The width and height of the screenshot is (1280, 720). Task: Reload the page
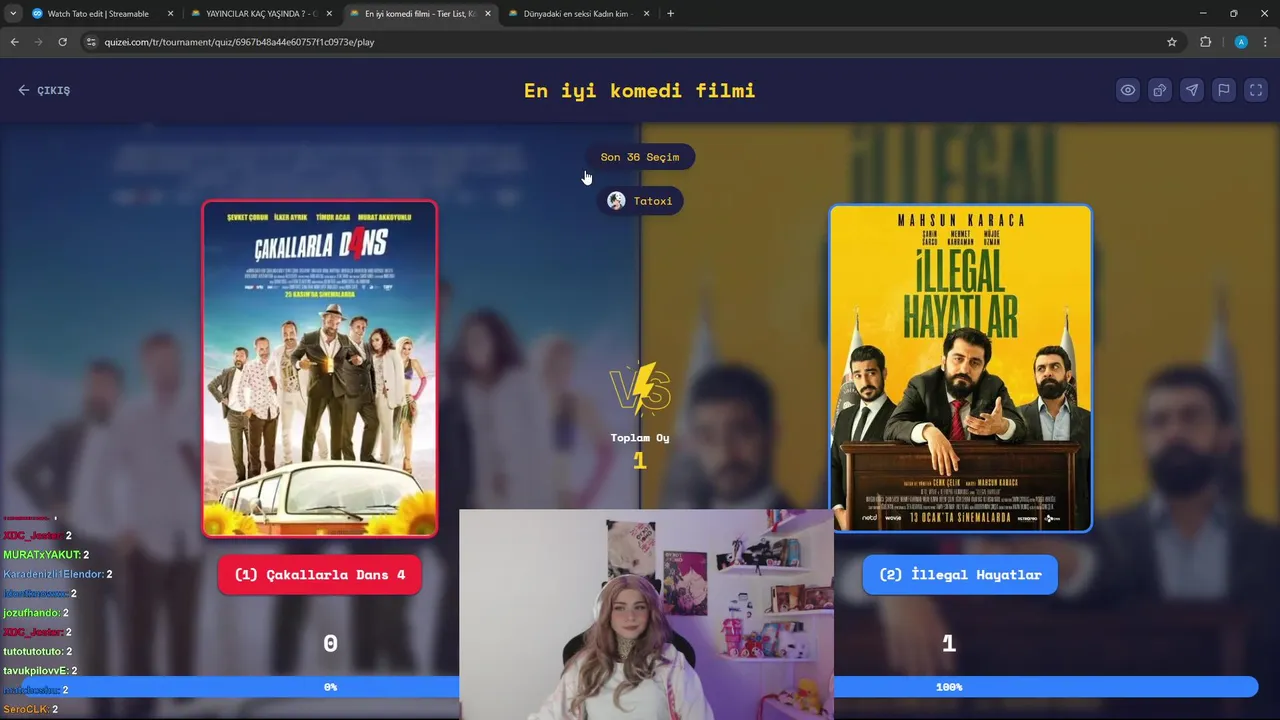pos(62,42)
